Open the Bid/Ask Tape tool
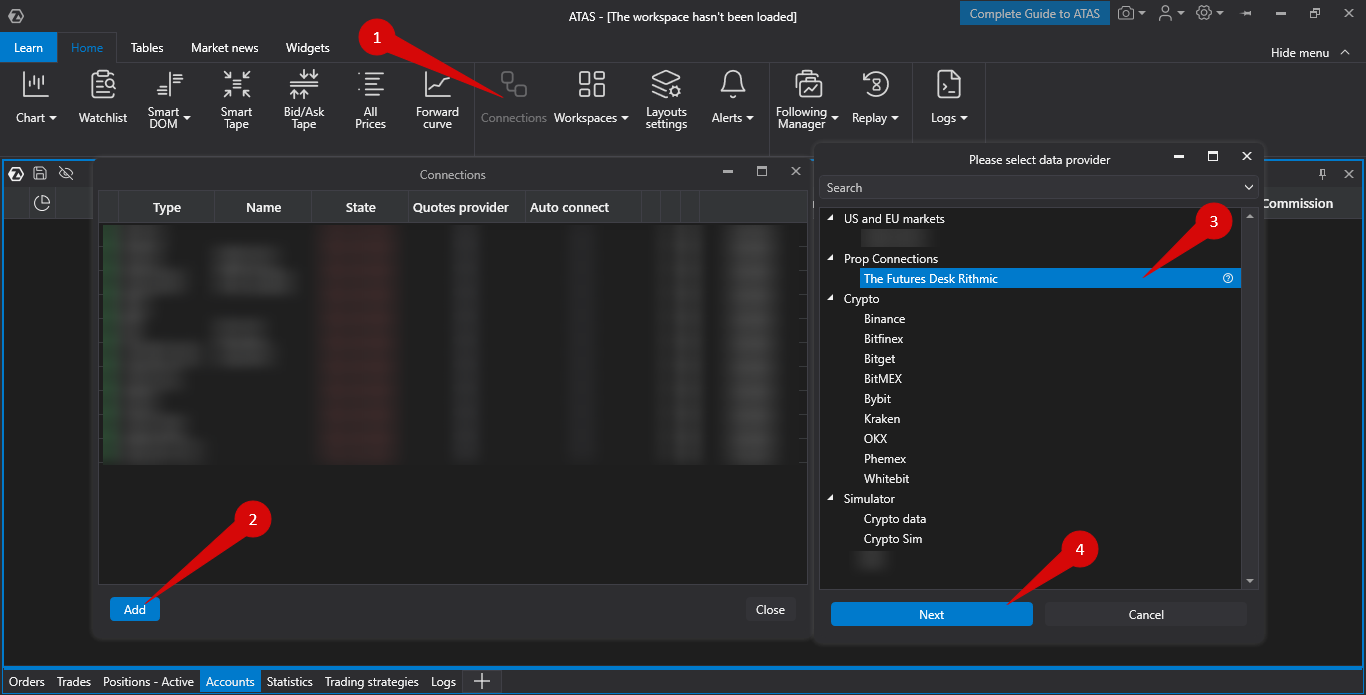The image size is (1366, 695). tap(303, 100)
